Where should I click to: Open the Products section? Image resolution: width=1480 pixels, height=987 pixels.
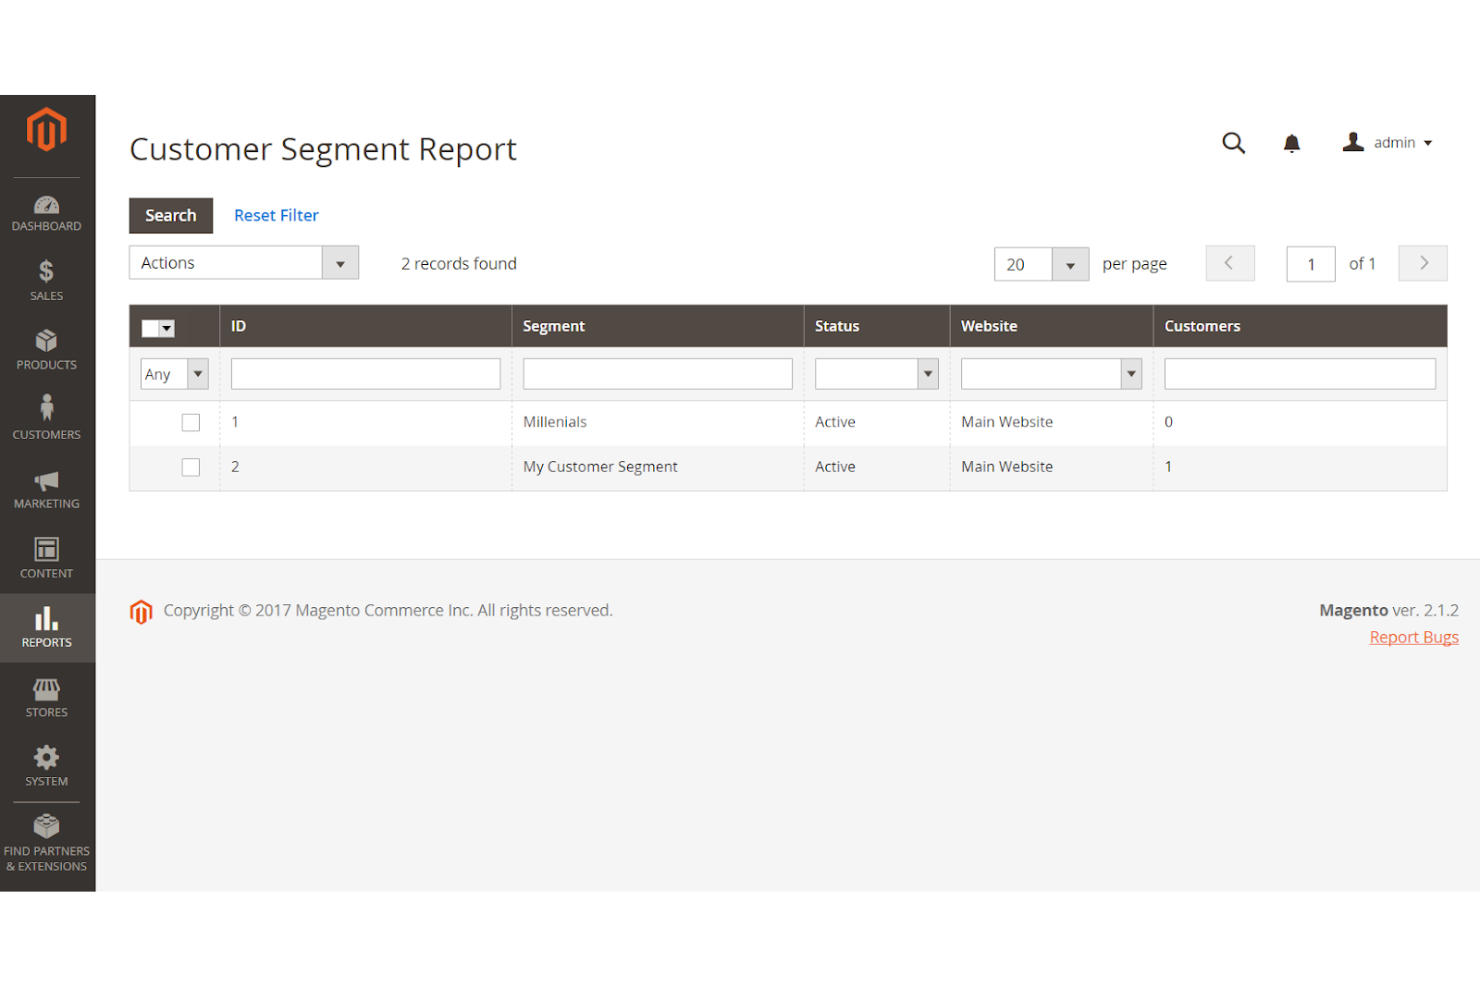pos(46,349)
